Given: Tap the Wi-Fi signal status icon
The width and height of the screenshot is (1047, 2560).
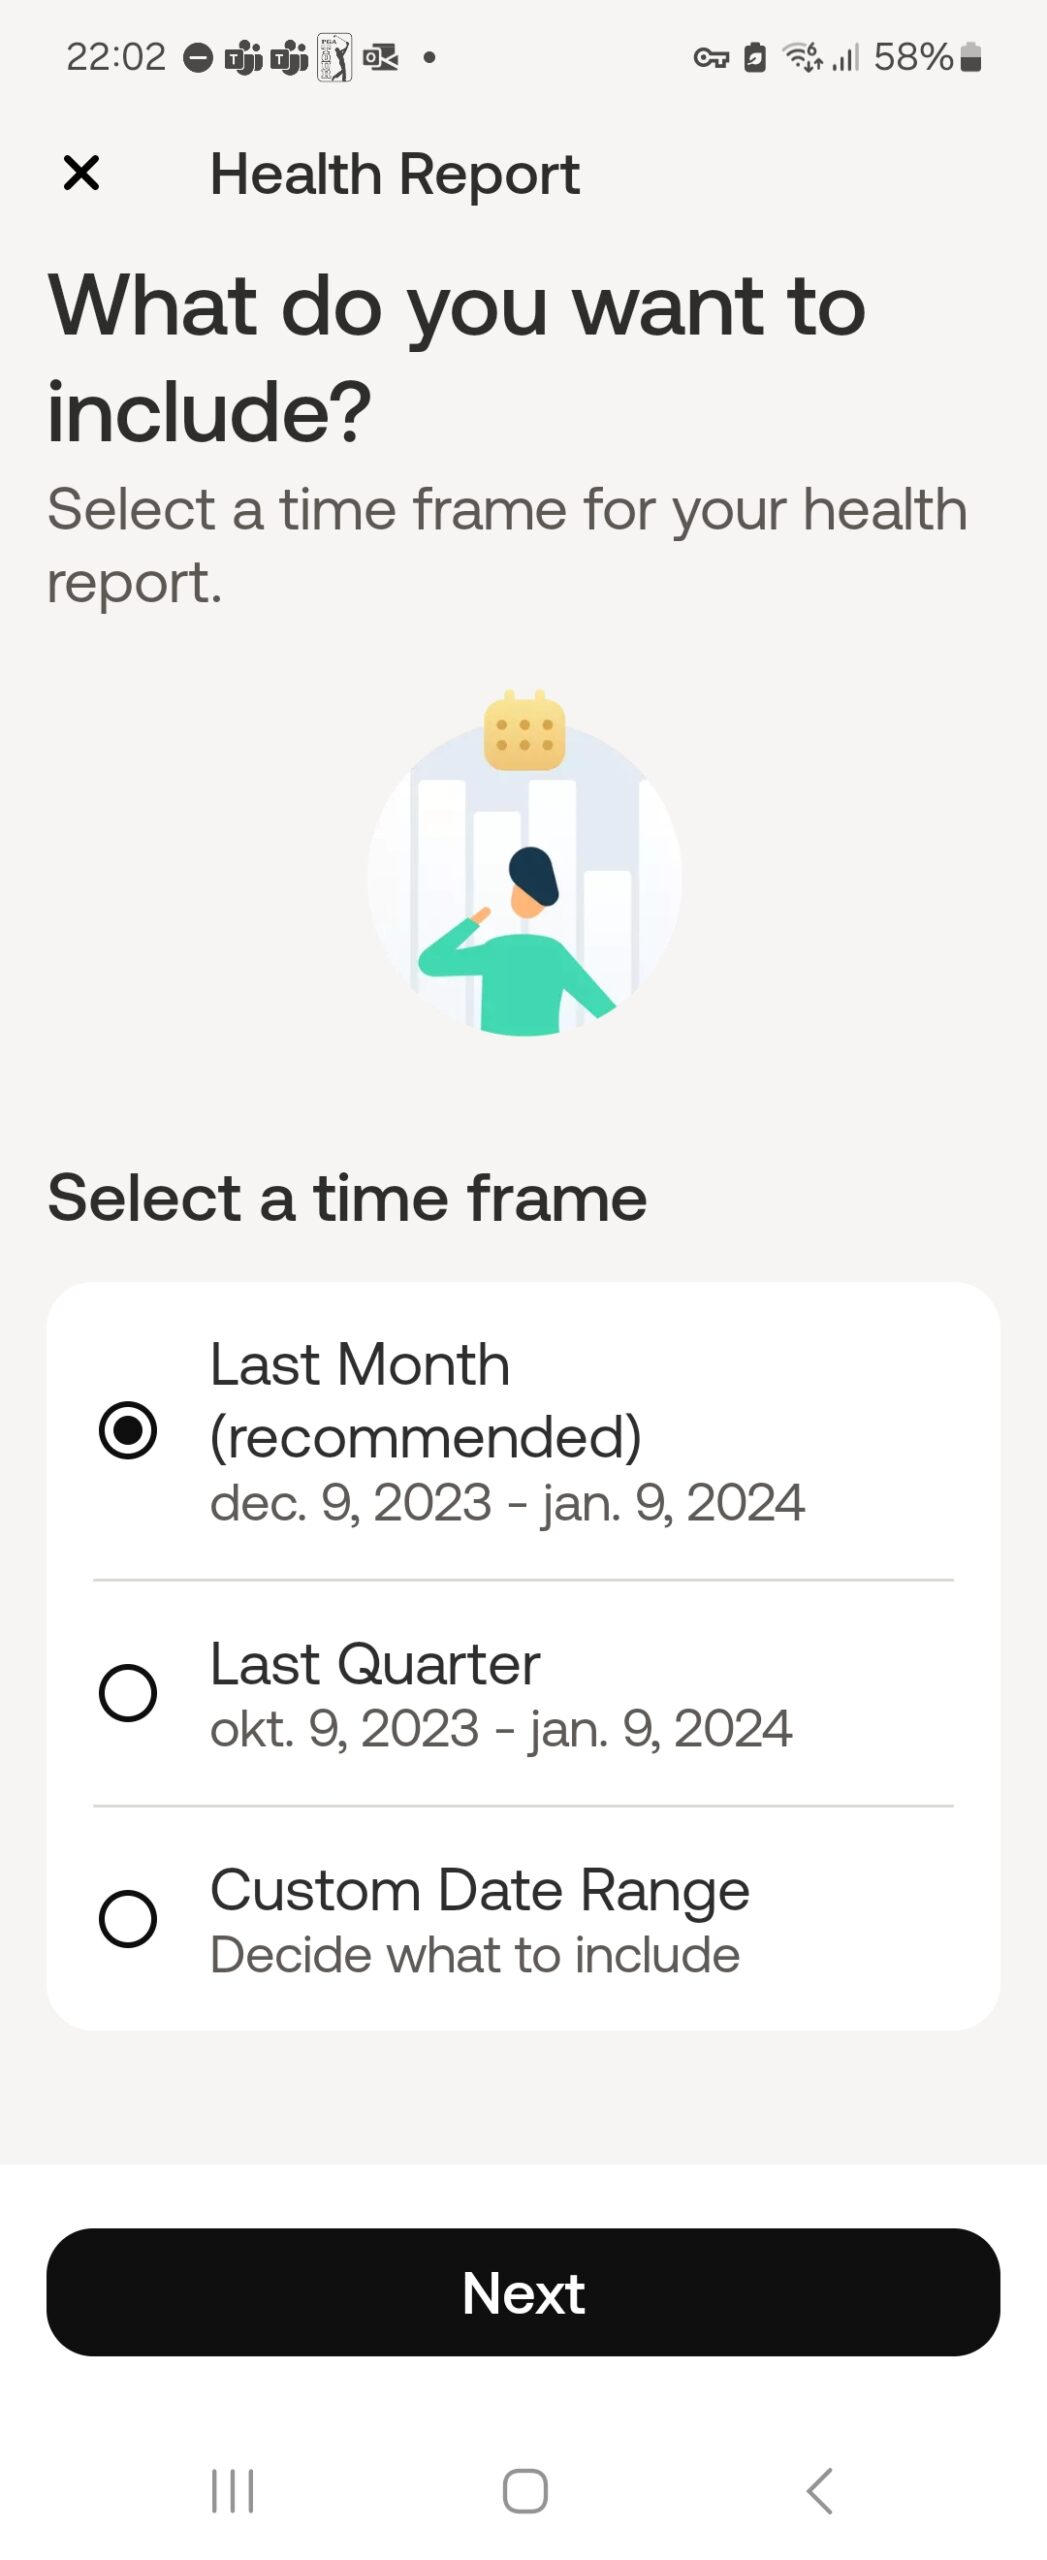Looking at the screenshot, I should [802, 57].
